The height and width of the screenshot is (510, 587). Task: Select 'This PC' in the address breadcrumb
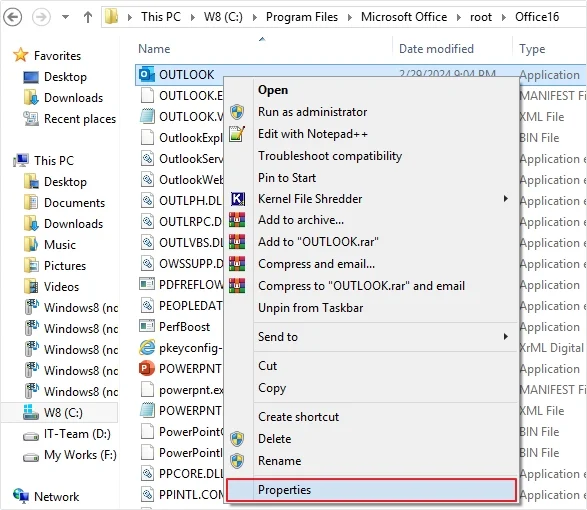click(161, 17)
